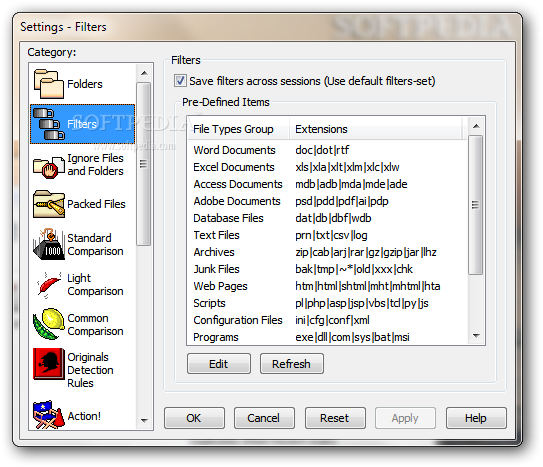Viewport: 543px width, 467px height.
Task: Click the Refresh button
Action: tap(292, 364)
